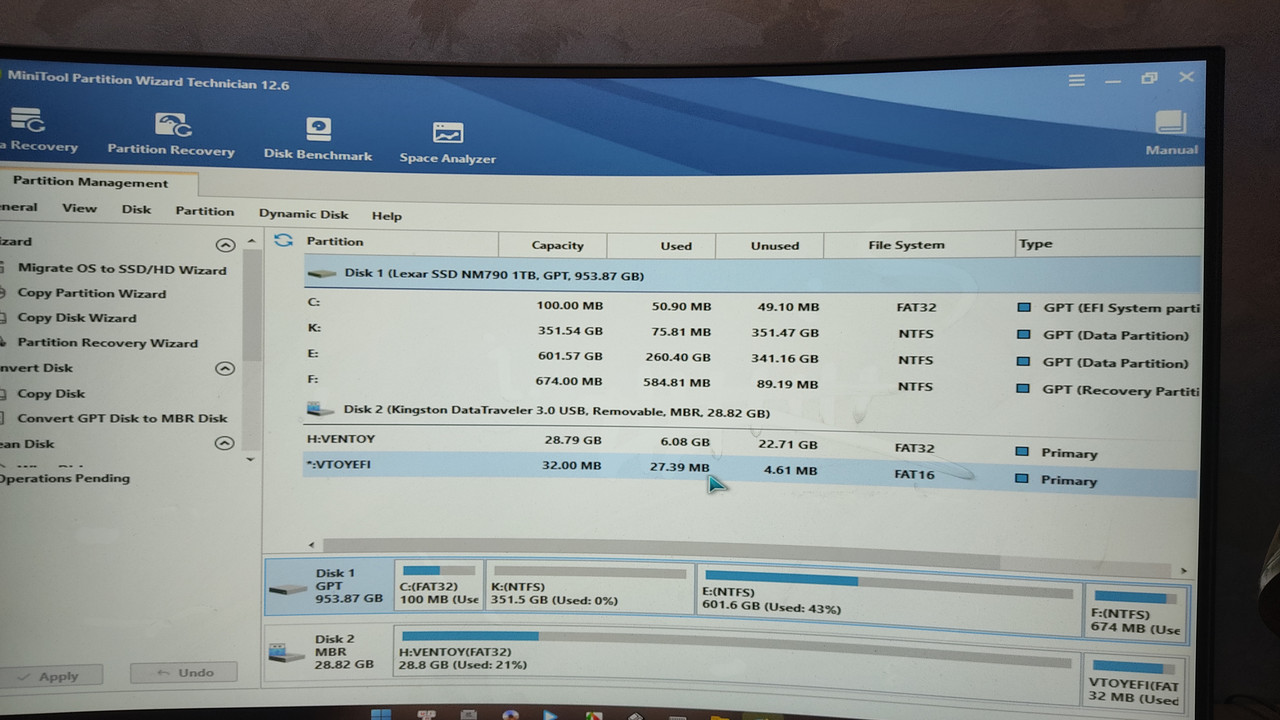Open the View menu

(79, 208)
